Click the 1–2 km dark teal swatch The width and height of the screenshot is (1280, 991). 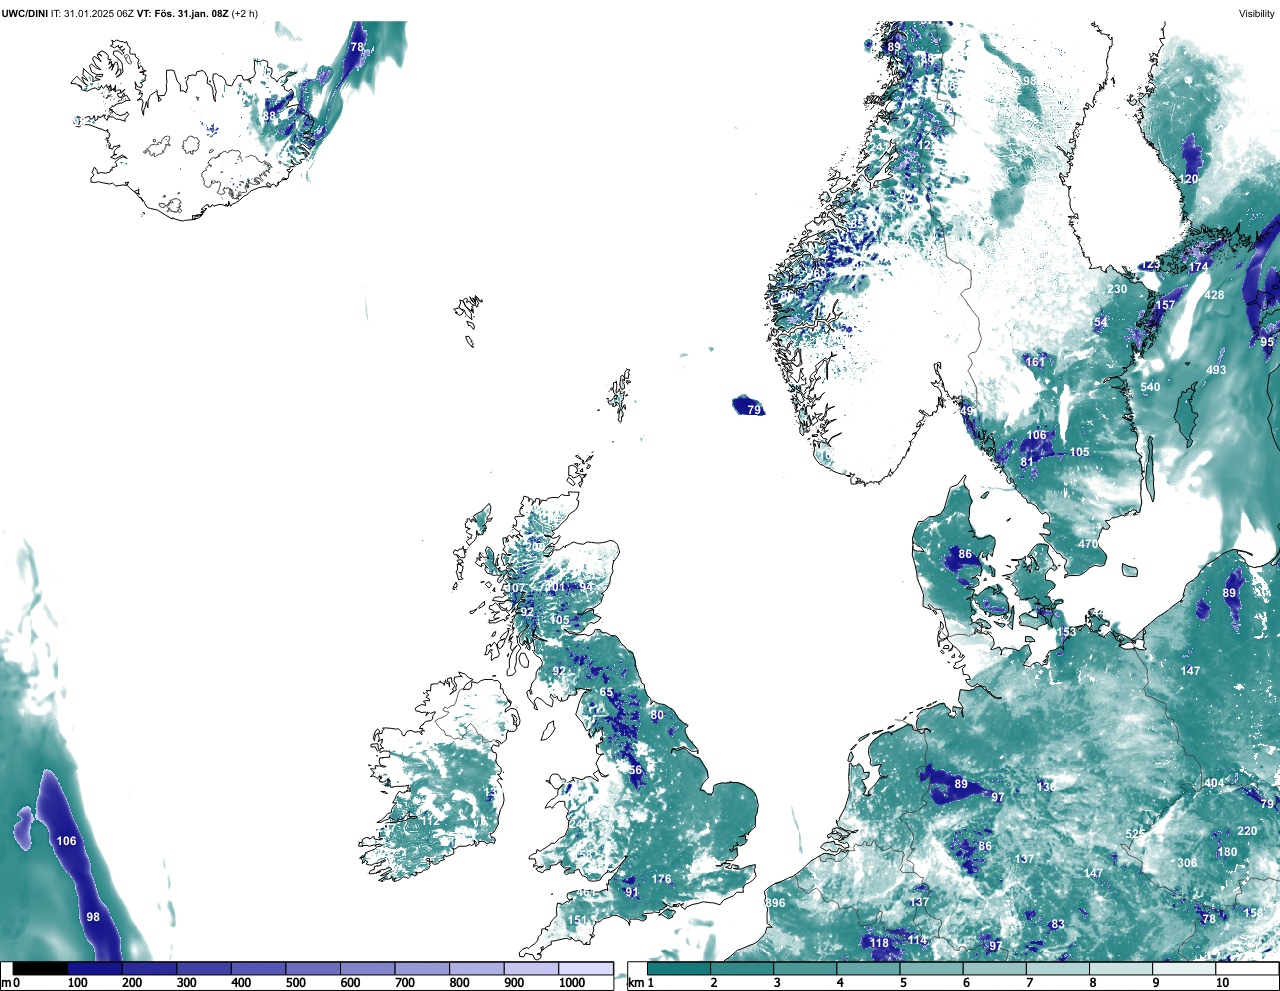tap(679, 969)
